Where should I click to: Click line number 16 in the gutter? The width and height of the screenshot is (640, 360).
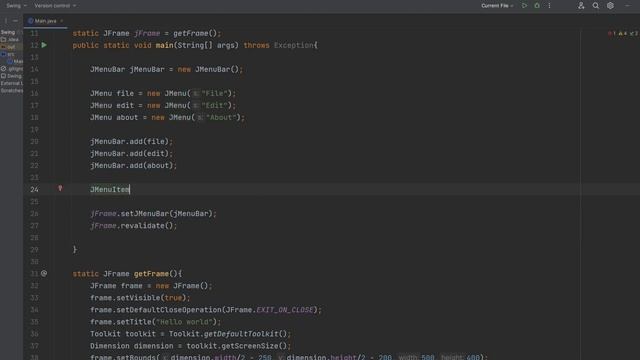click(x=34, y=93)
